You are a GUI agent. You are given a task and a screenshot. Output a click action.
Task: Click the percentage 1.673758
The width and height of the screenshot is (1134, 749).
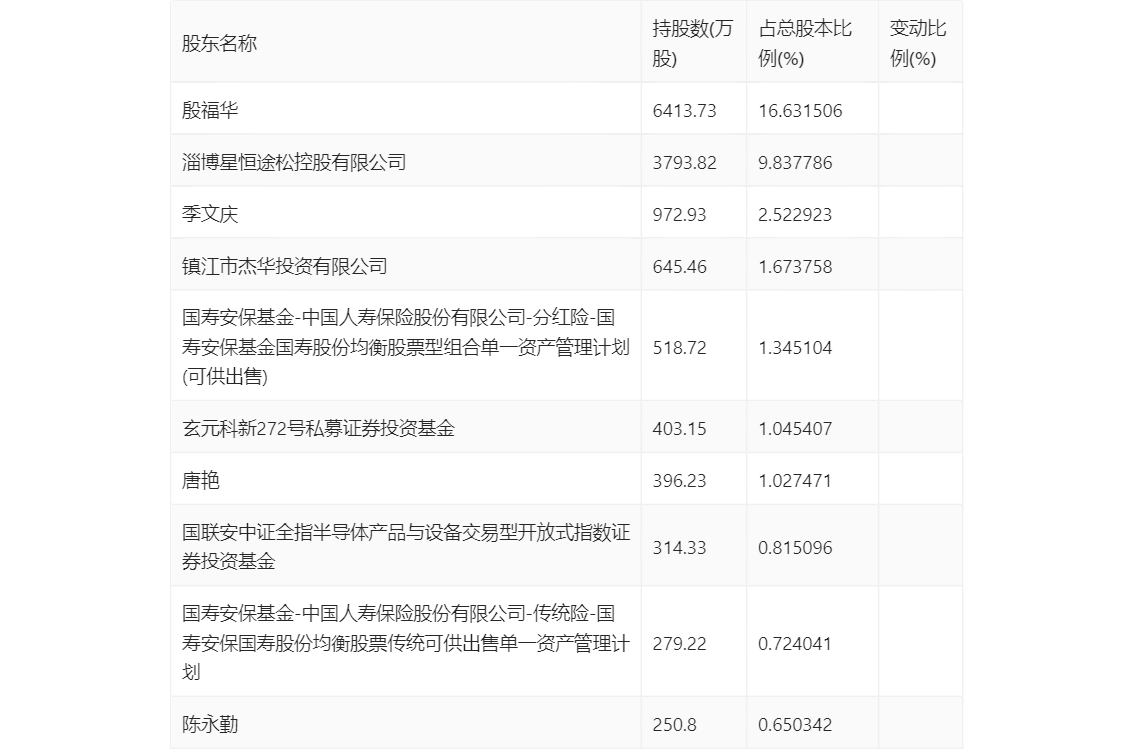[795, 267]
